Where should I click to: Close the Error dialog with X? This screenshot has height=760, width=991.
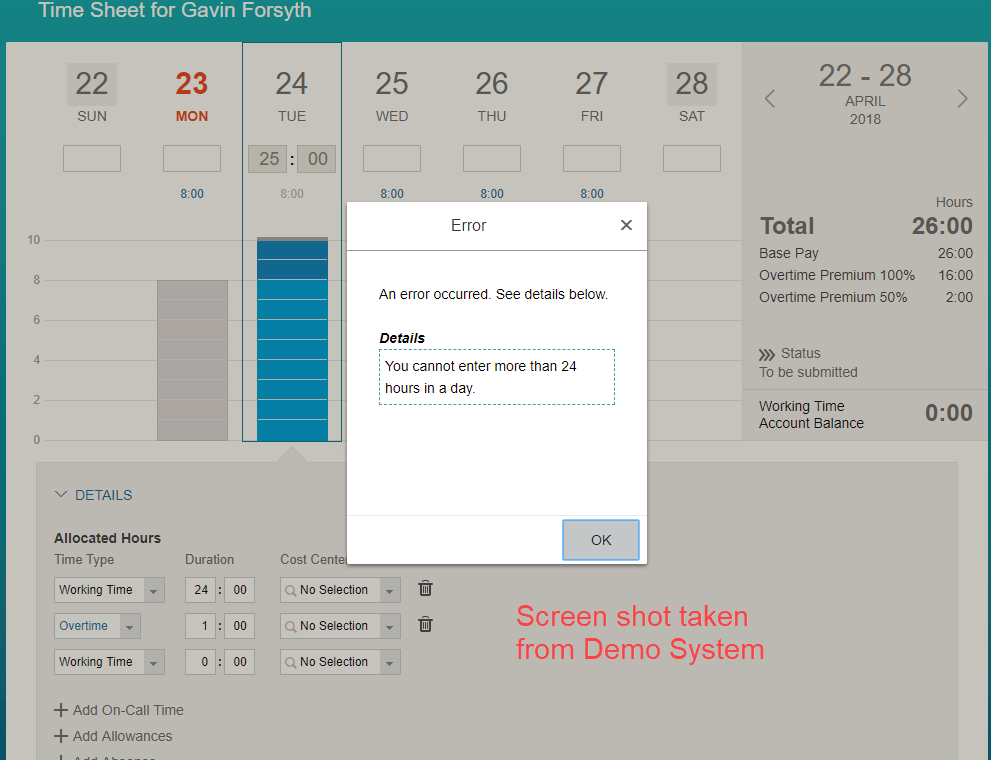(626, 225)
